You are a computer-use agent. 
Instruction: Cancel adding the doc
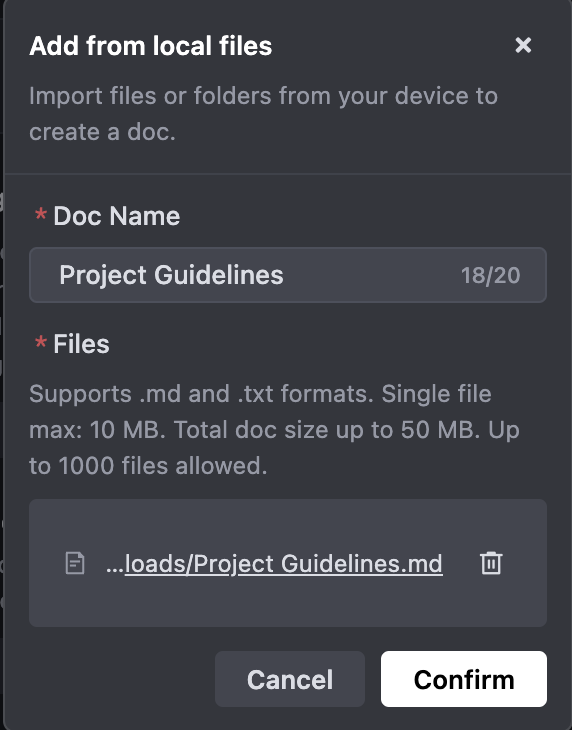[289, 679]
